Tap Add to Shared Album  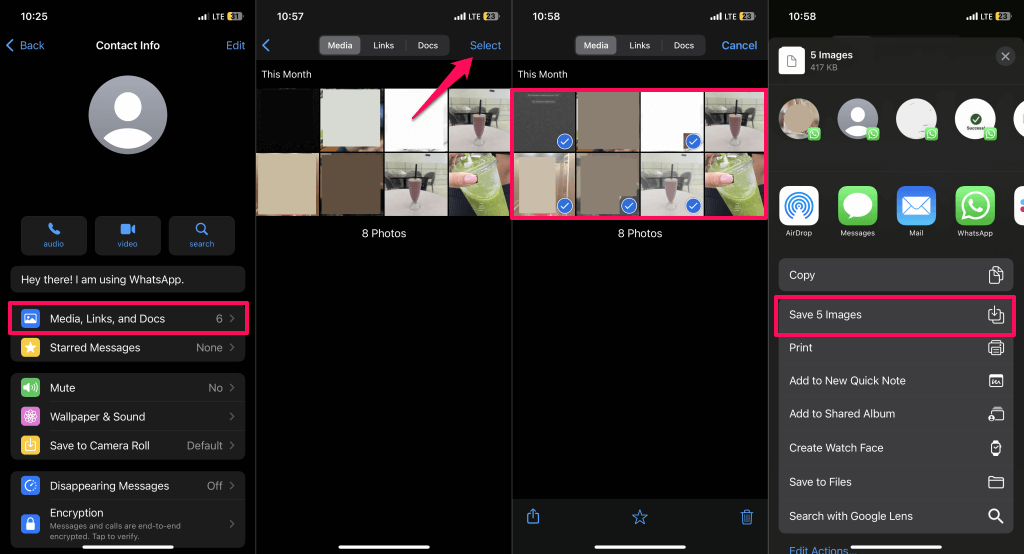(x=895, y=414)
